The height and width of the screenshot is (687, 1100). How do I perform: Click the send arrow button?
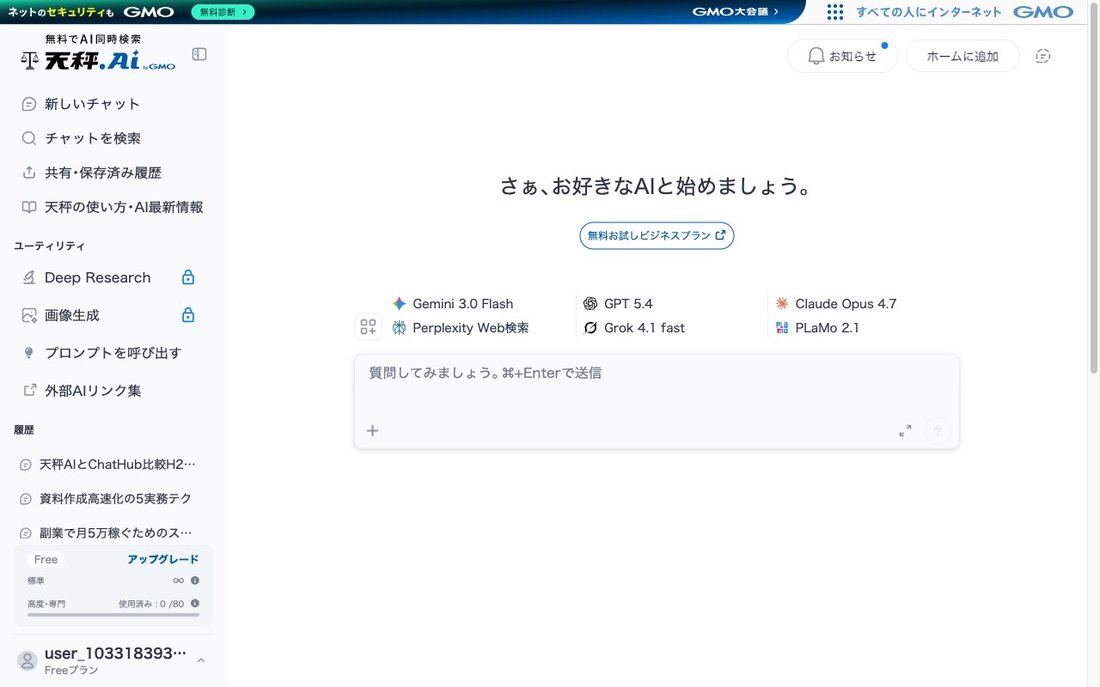pos(937,431)
